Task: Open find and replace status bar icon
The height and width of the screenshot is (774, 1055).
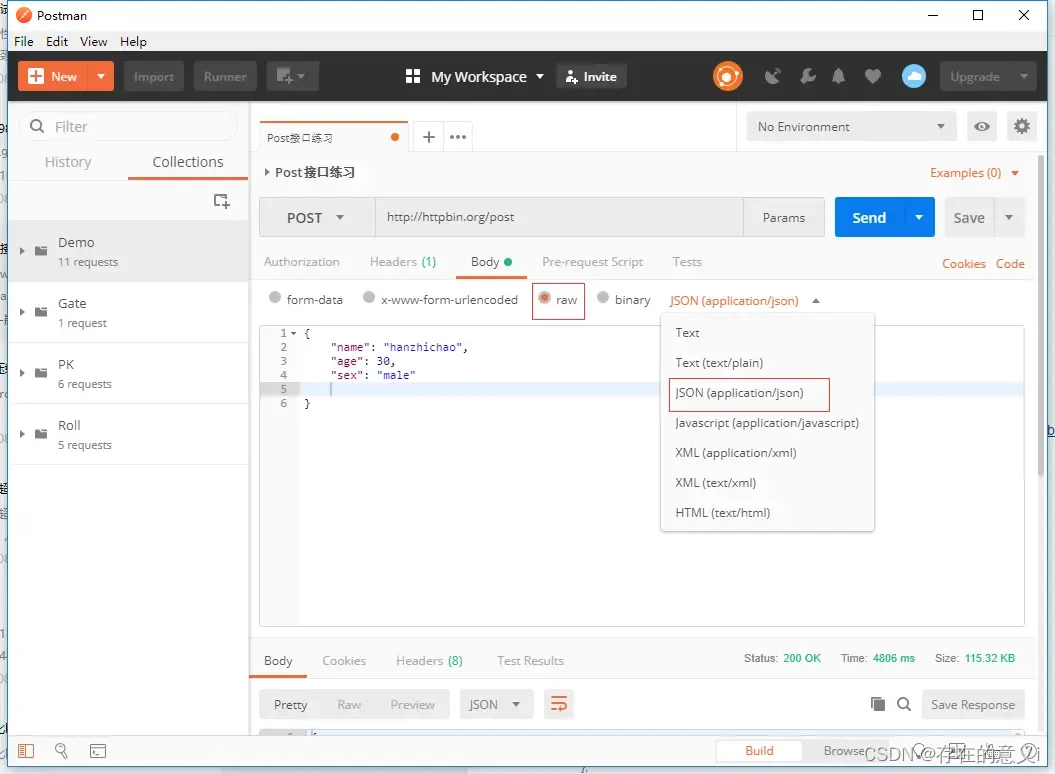Action: [x=61, y=750]
